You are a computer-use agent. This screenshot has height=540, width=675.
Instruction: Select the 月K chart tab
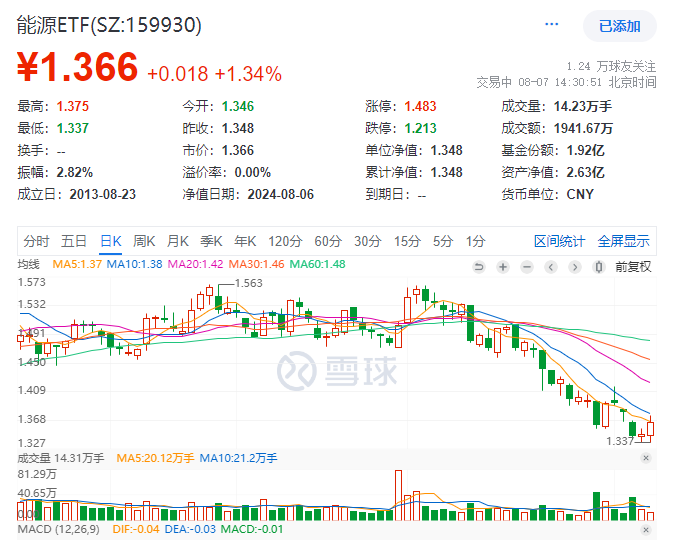tap(178, 241)
